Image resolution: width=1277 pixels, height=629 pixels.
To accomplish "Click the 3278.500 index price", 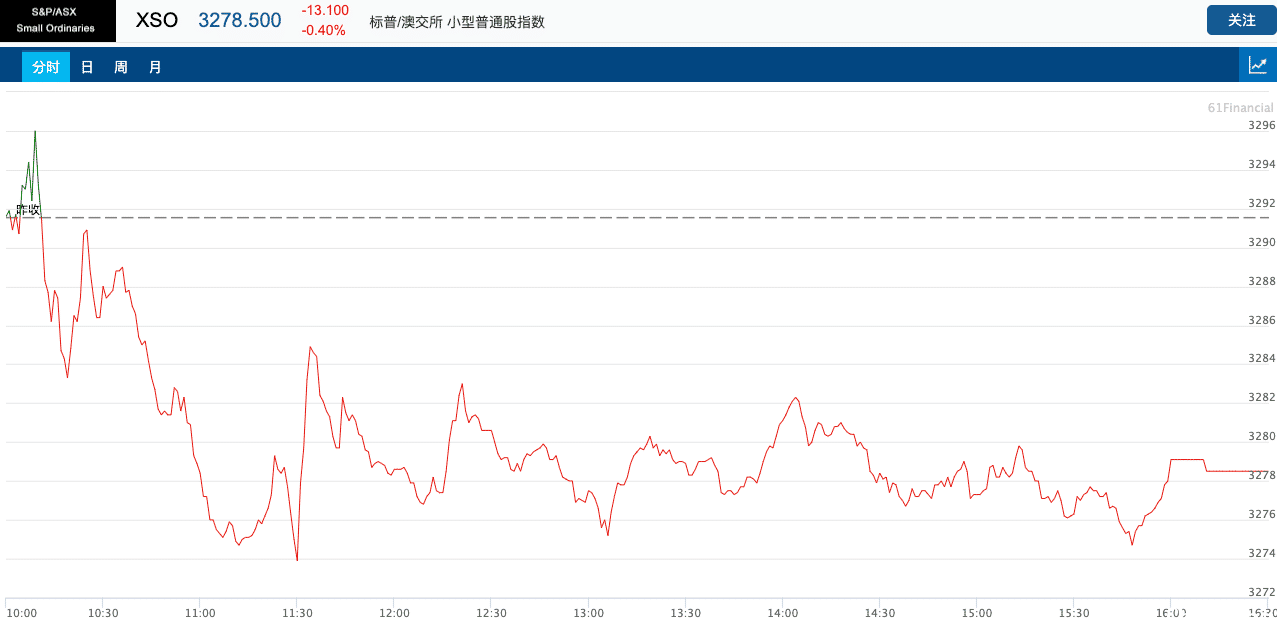I will tap(240, 20).
